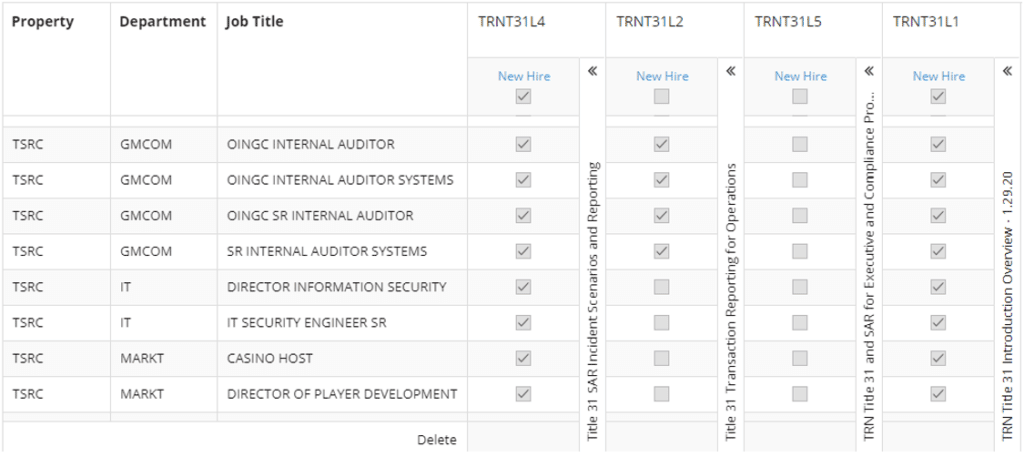Collapse the TRNT31L2 column group chevron

pos(730,71)
